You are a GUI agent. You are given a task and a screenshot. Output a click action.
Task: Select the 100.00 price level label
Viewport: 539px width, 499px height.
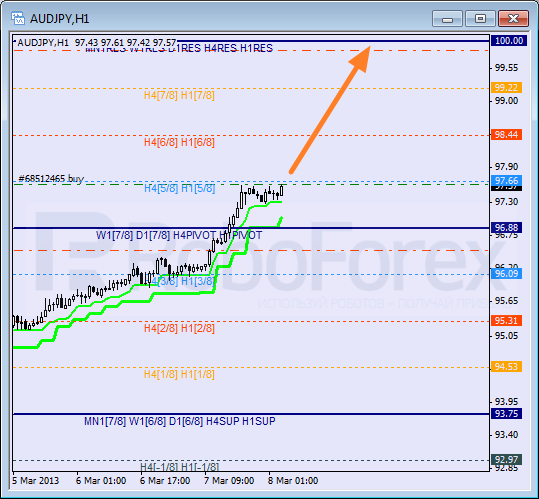pos(509,41)
